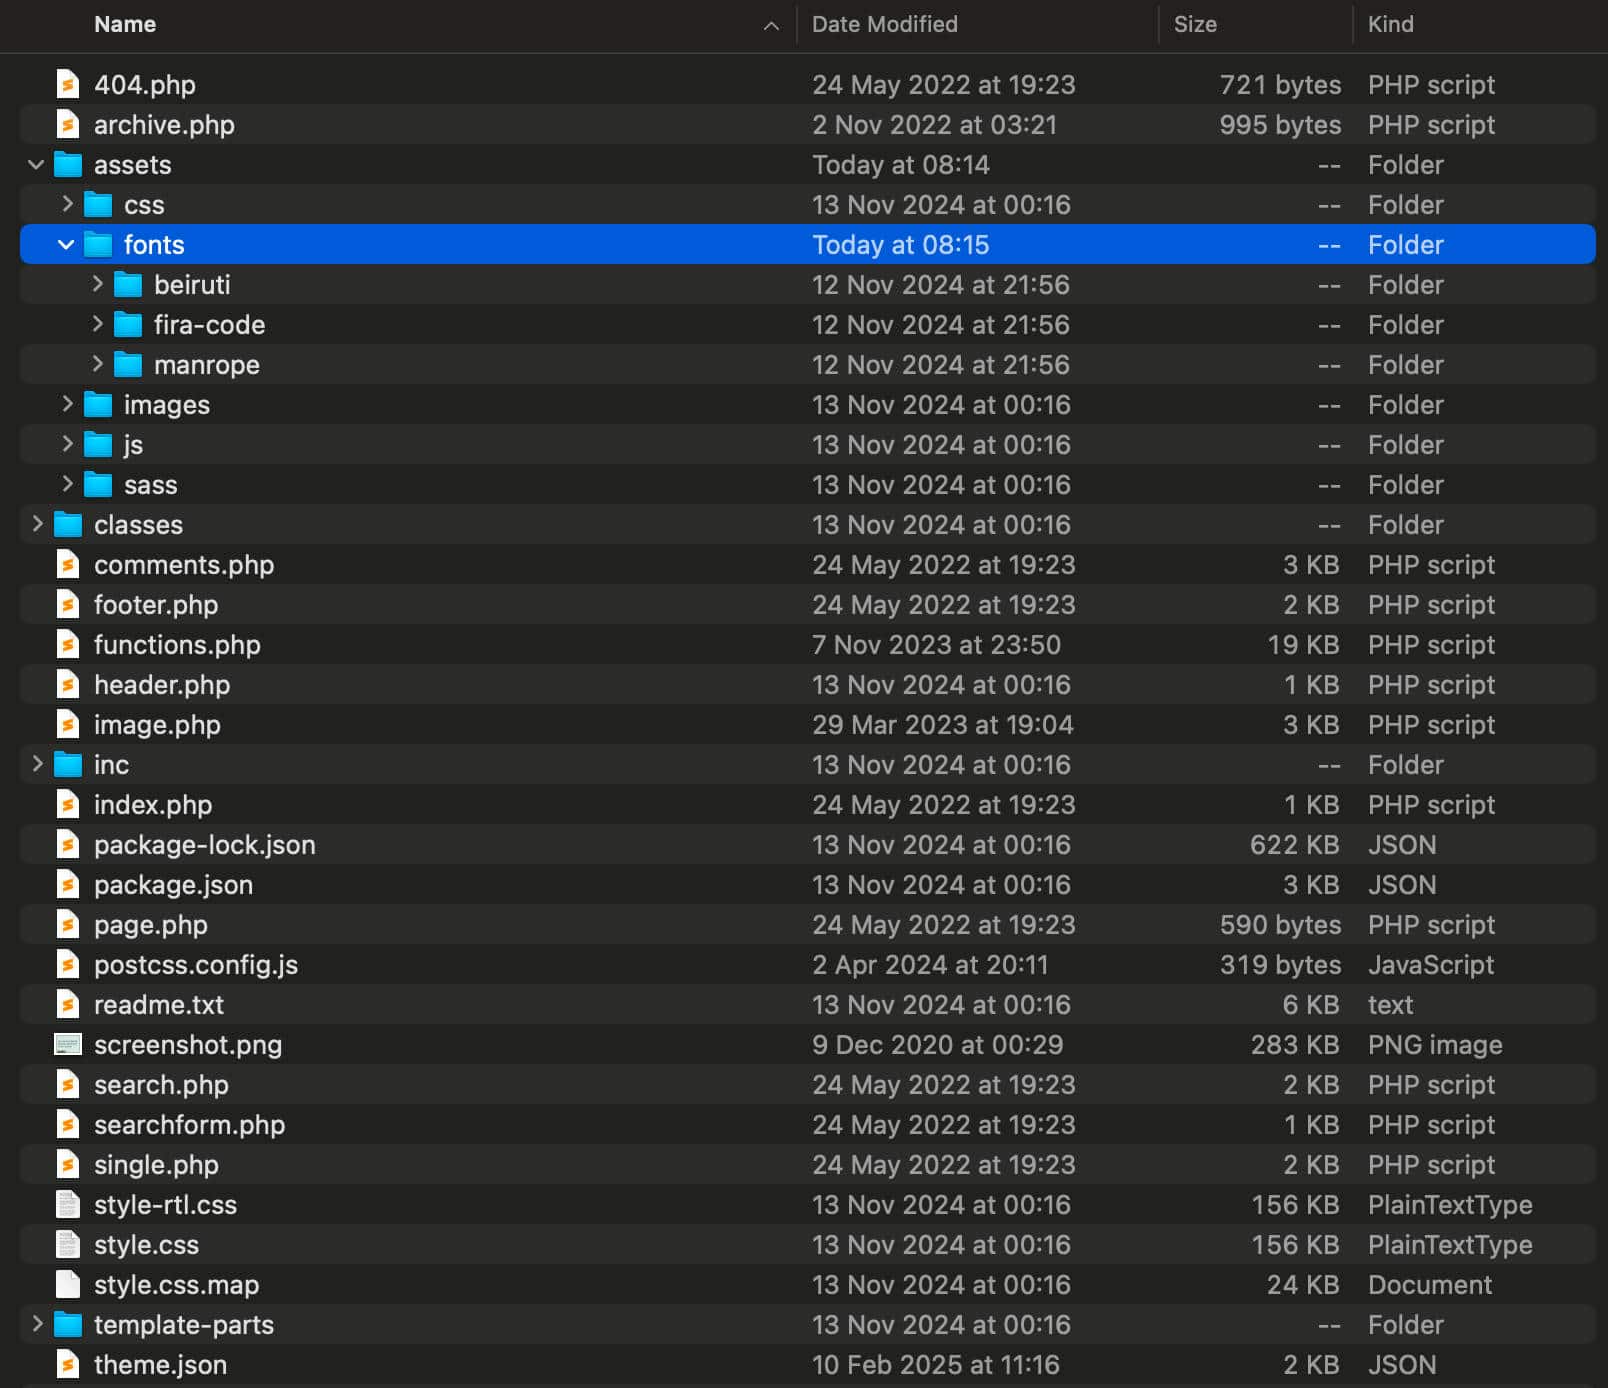
Task: Expand the template-parts folder
Action: pyautogui.click(x=37, y=1324)
